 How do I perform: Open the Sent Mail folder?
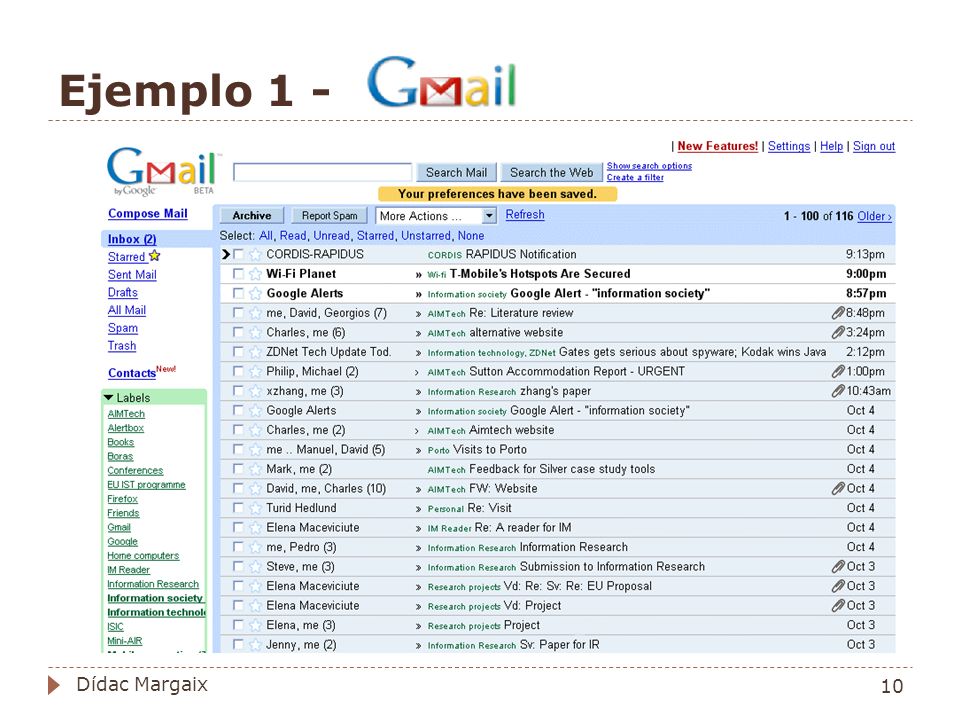(x=132, y=275)
